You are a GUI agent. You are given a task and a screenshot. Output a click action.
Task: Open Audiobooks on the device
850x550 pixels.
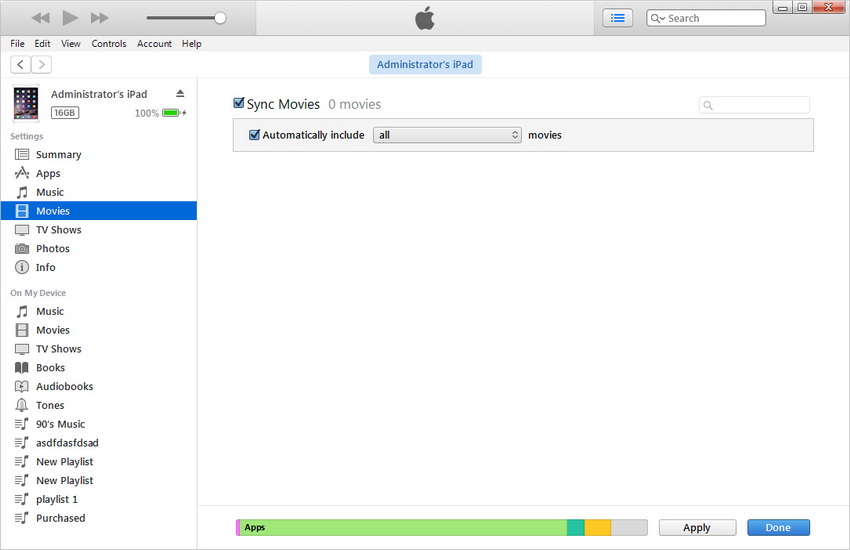64,386
